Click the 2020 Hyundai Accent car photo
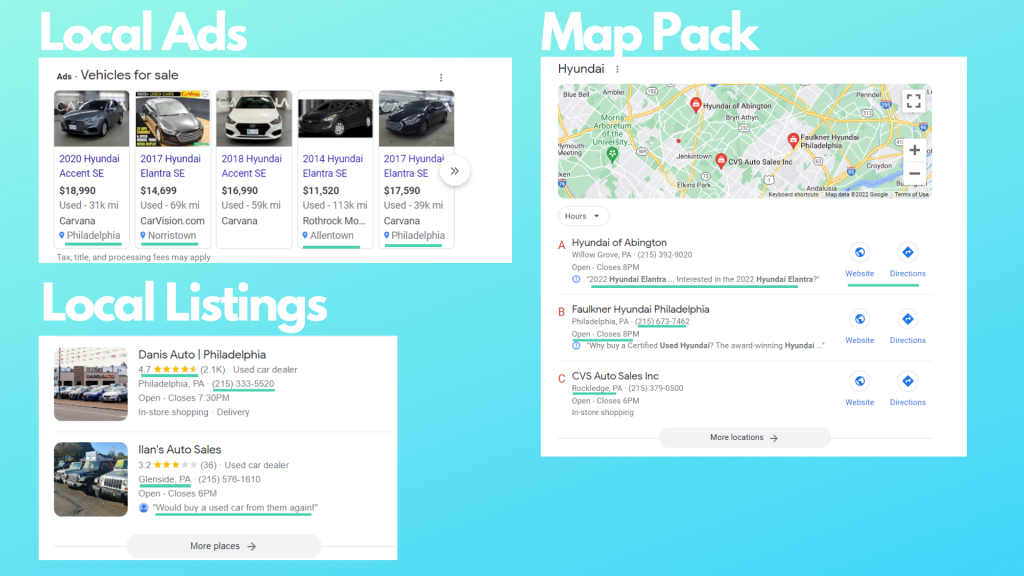Image resolution: width=1024 pixels, height=576 pixels. click(x=91, y=118)
